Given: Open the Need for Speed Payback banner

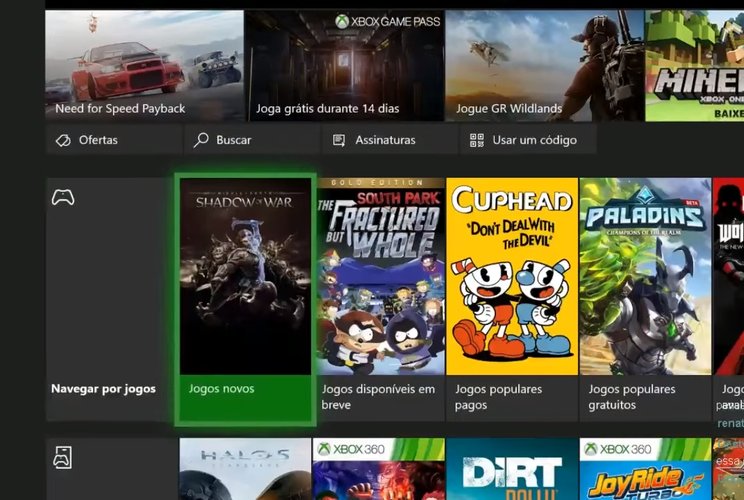Looking at the screenshot, I should (144, 65).
